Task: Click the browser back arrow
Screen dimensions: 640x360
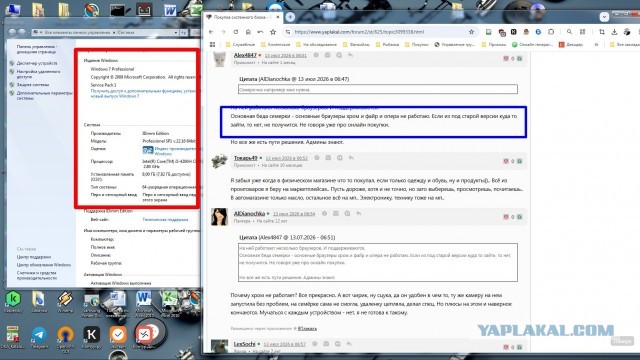Action: click(x=211, y=32)
